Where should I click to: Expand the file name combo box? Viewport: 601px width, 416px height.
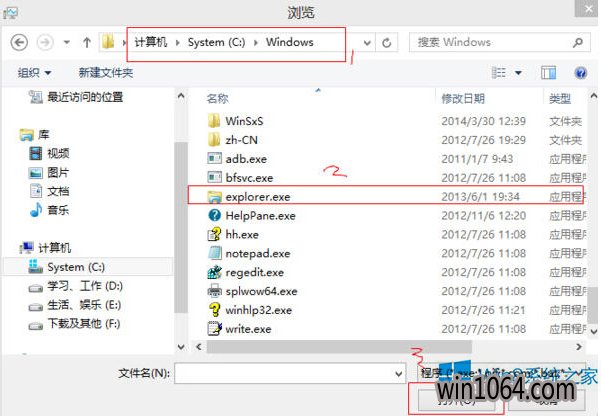point(399,373)
